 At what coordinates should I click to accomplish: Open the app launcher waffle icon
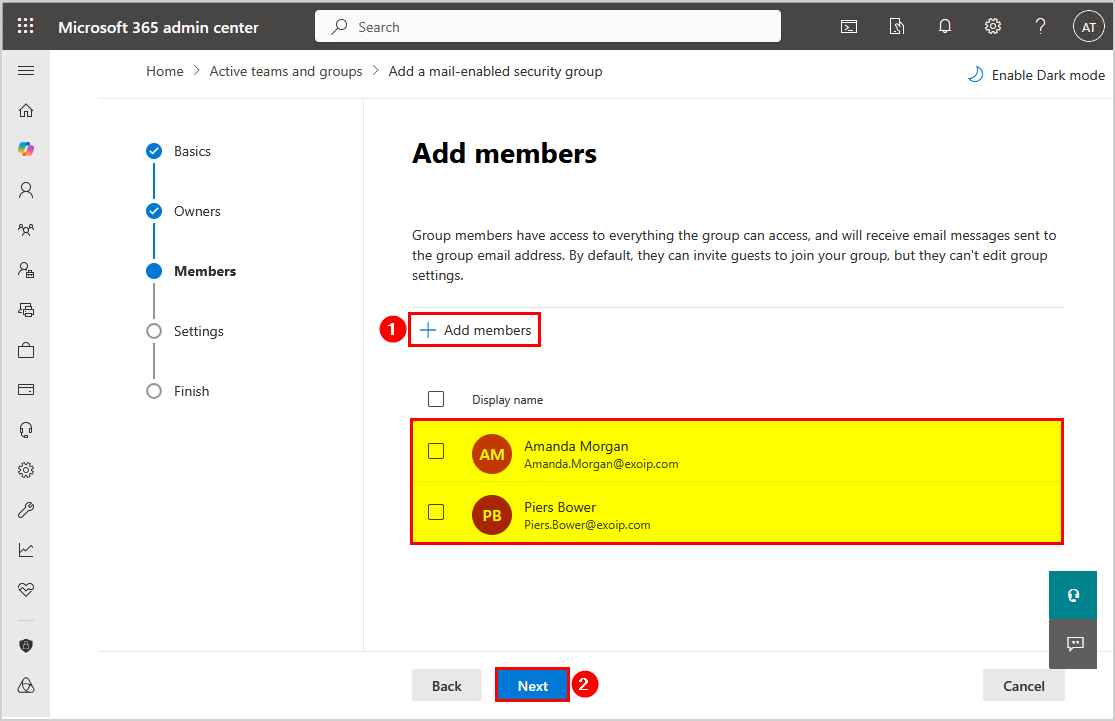pos(26,27)
